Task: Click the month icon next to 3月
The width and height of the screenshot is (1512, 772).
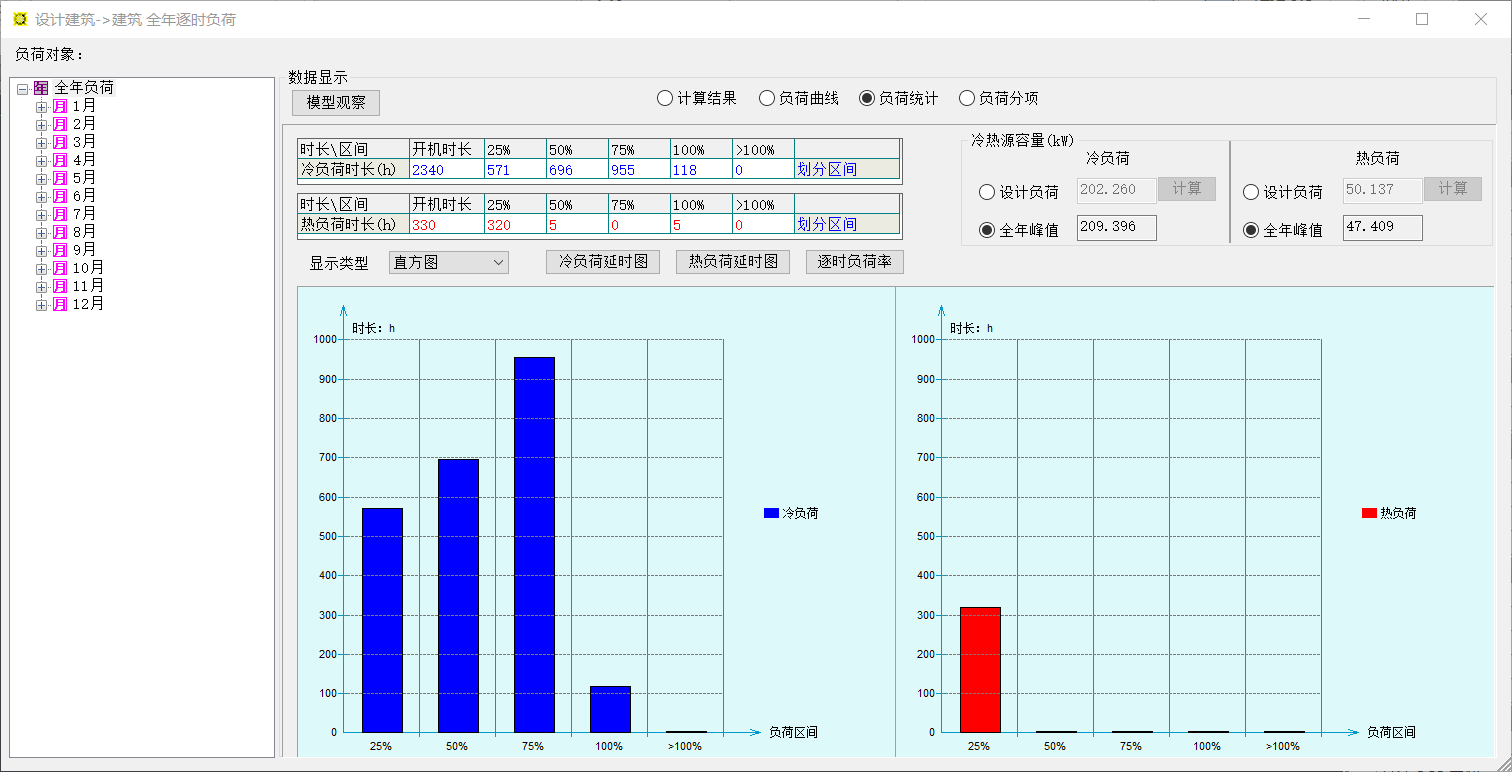Action: coord(60,142)
